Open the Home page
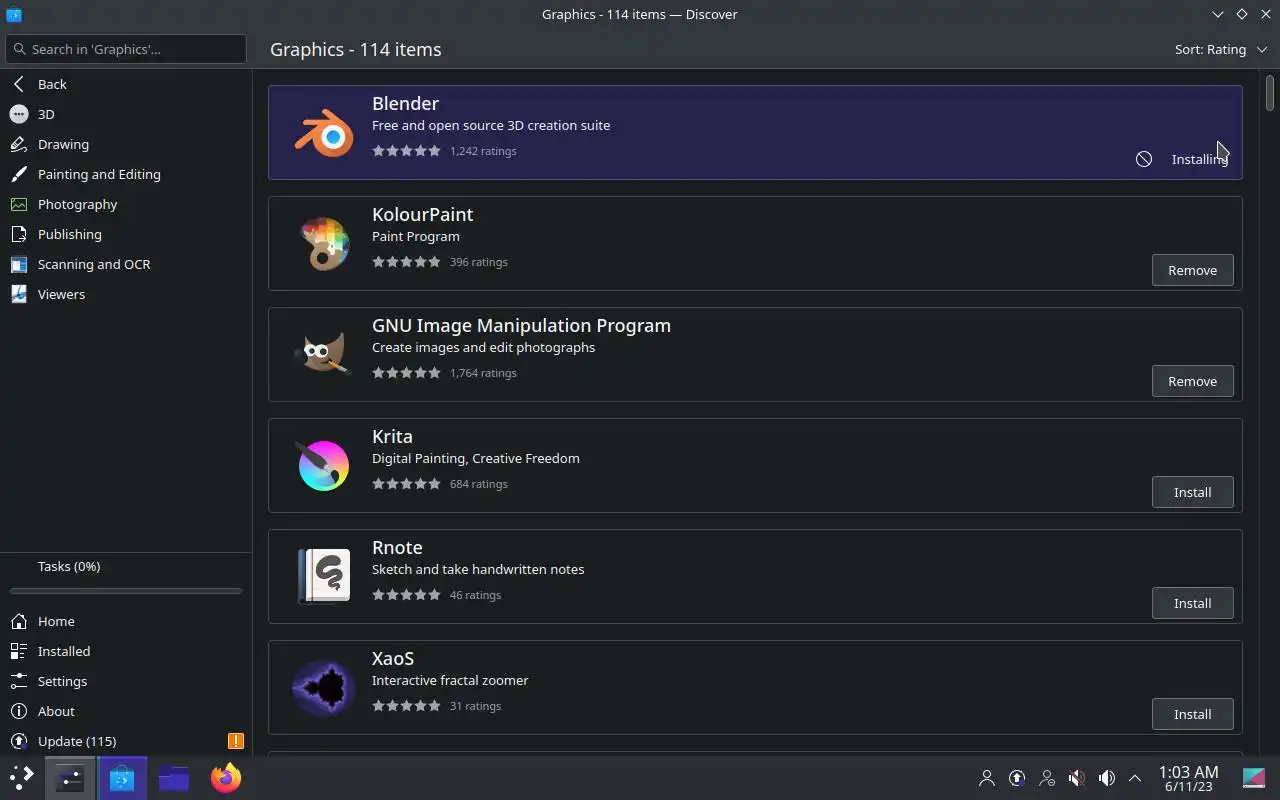 pyautogui.click(x=126, y=621)
